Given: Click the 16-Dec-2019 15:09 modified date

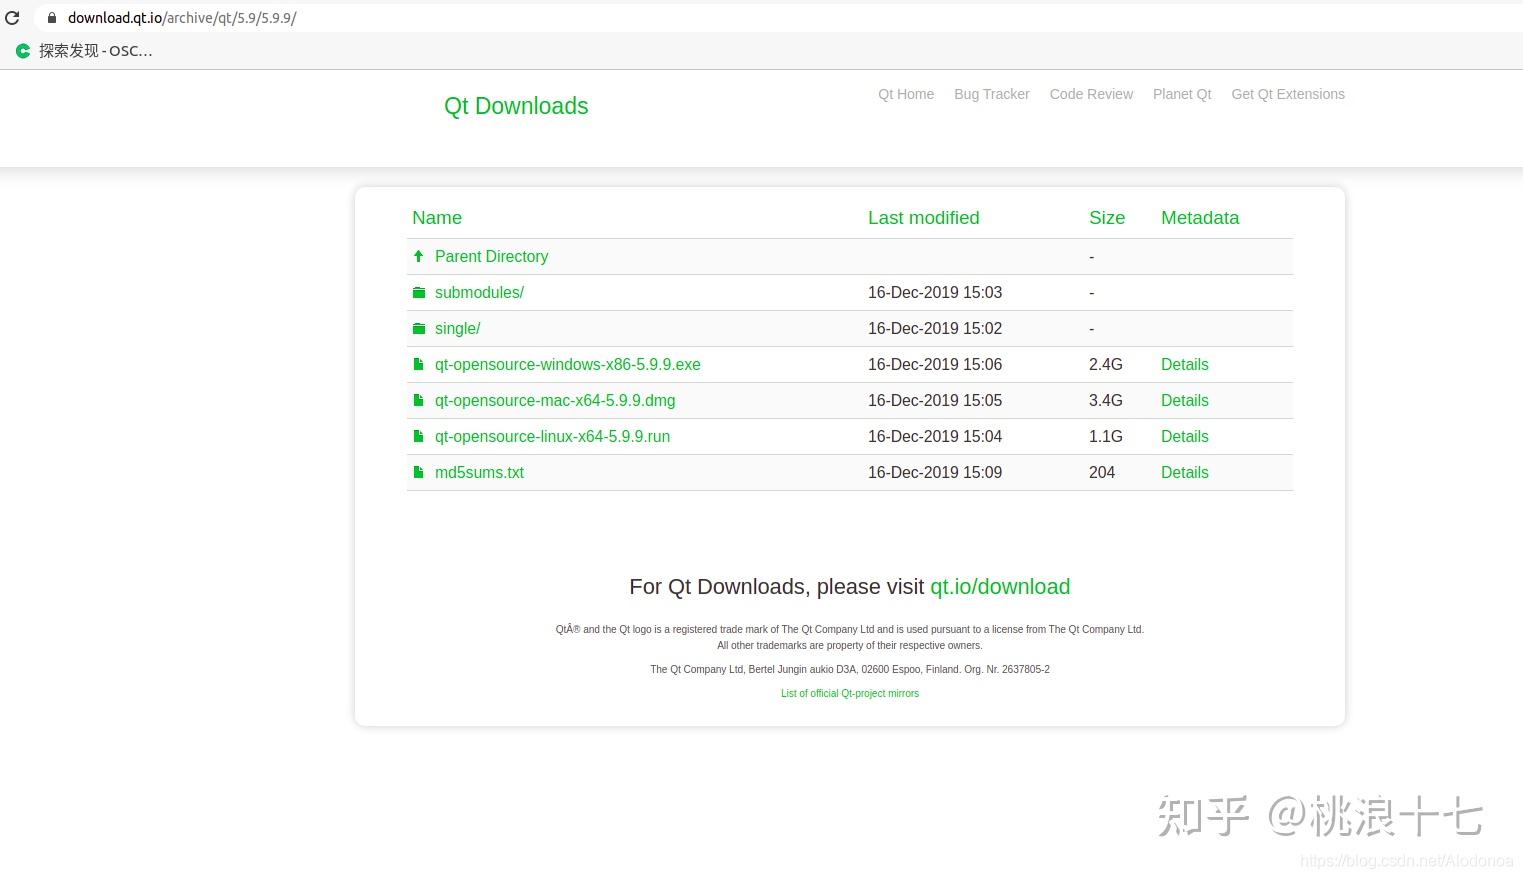Looking at the screenshot, I should click(x=935, y=472).
